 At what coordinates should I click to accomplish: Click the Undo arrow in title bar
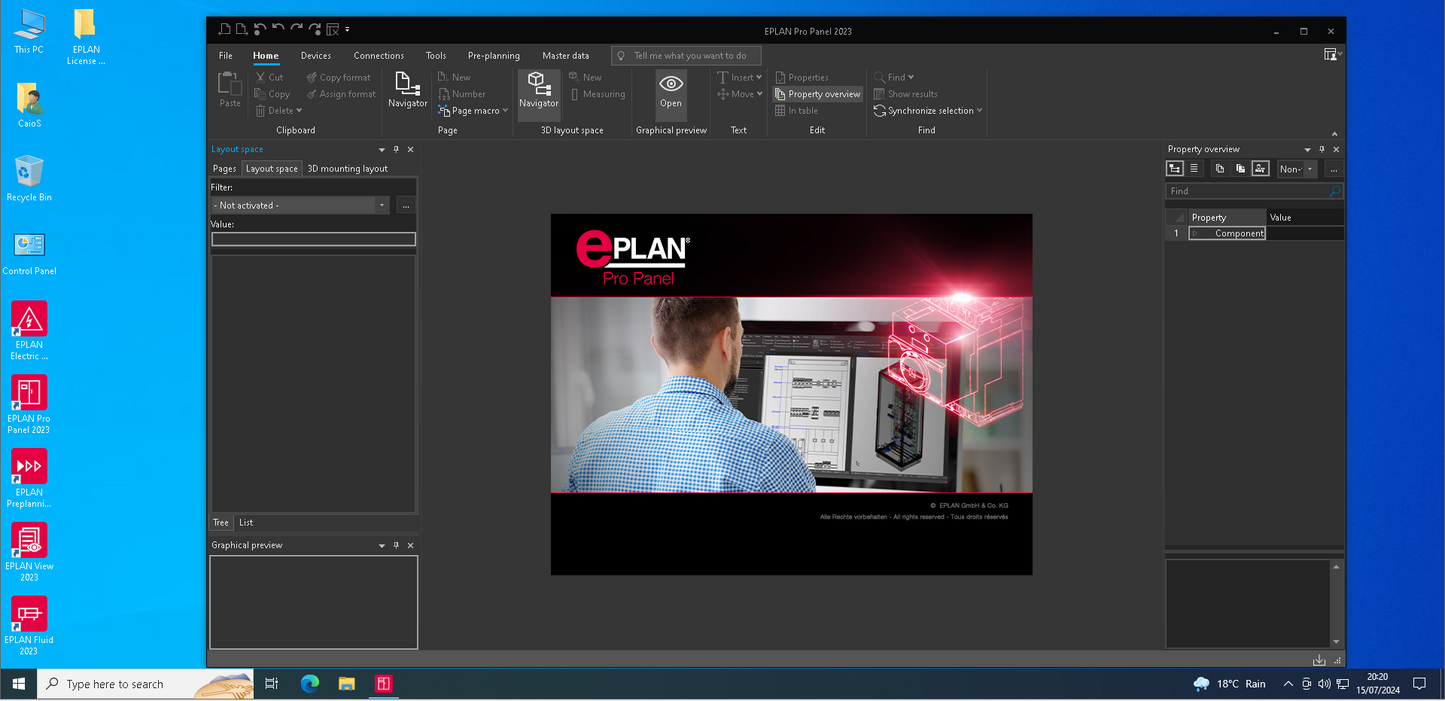tap(278, 30)
